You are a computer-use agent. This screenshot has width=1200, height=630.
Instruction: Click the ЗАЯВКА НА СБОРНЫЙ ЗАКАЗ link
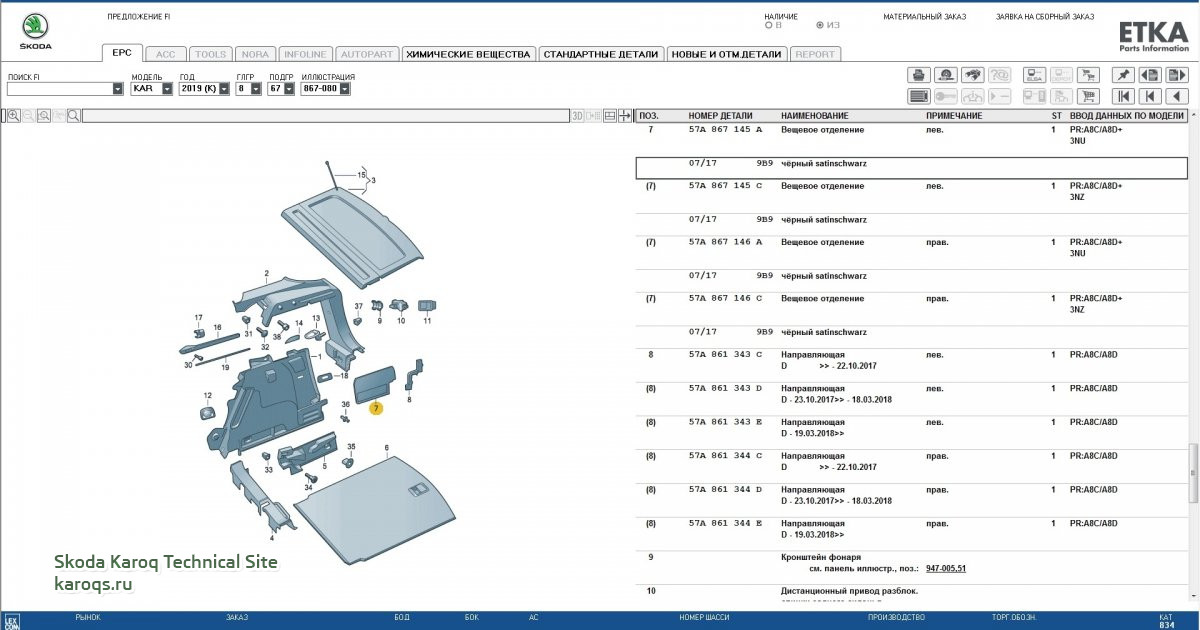point(1045,17)
